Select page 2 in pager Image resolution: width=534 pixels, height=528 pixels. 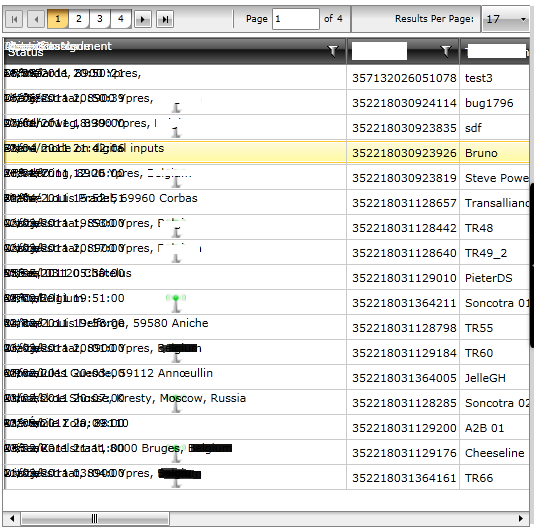click(79, 19)
